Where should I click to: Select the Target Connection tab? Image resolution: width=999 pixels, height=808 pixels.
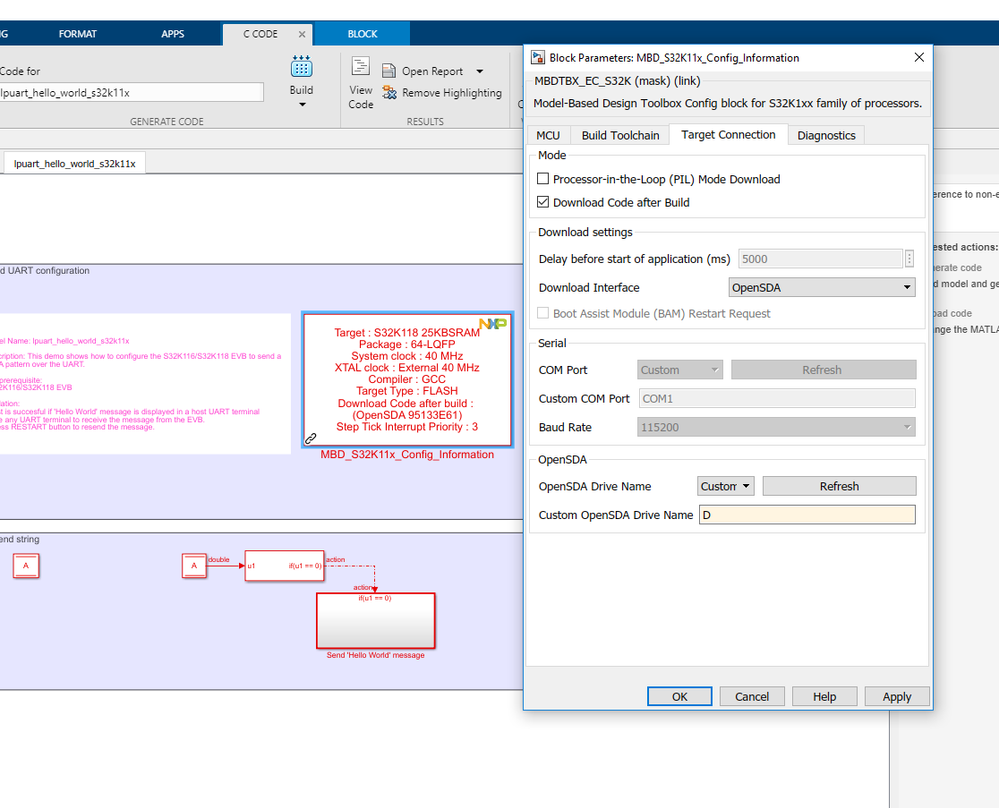click(x=728, y=134)
